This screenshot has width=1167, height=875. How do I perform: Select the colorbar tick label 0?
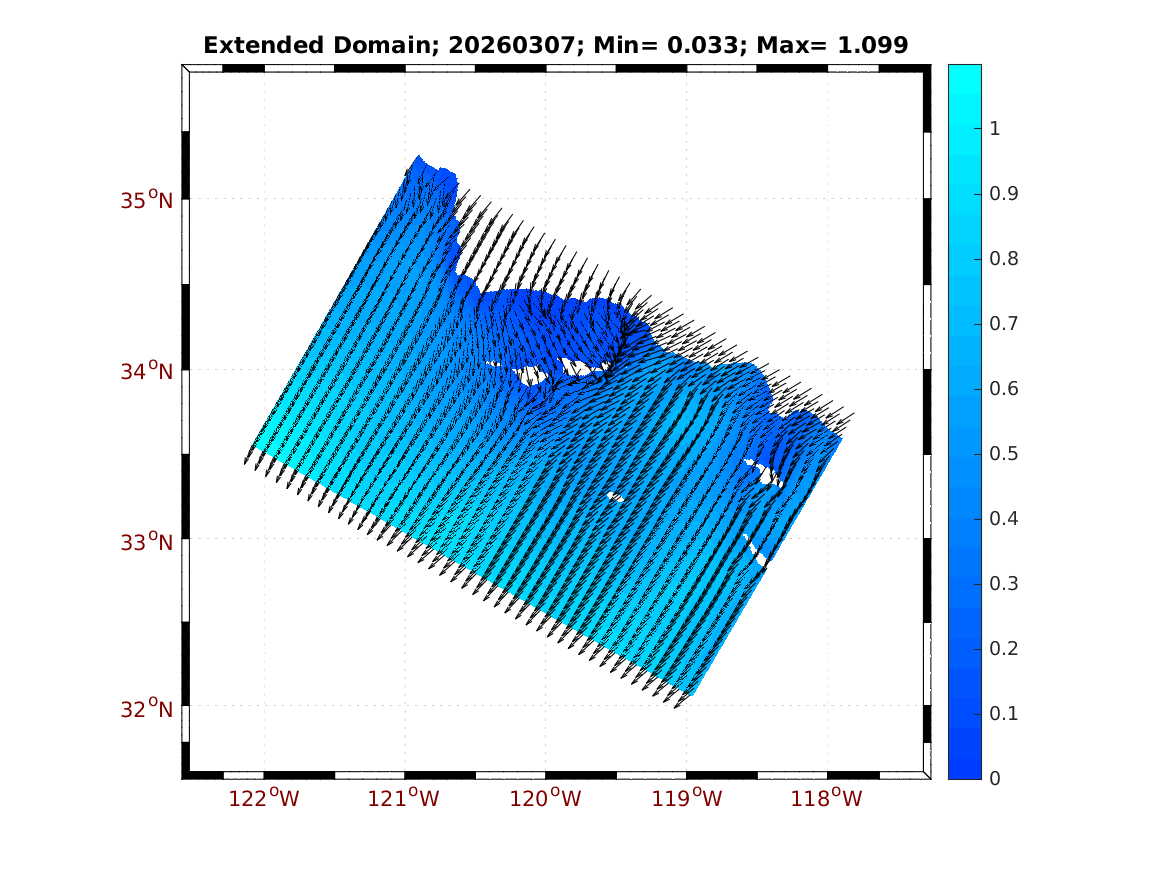tap(994, 778)
